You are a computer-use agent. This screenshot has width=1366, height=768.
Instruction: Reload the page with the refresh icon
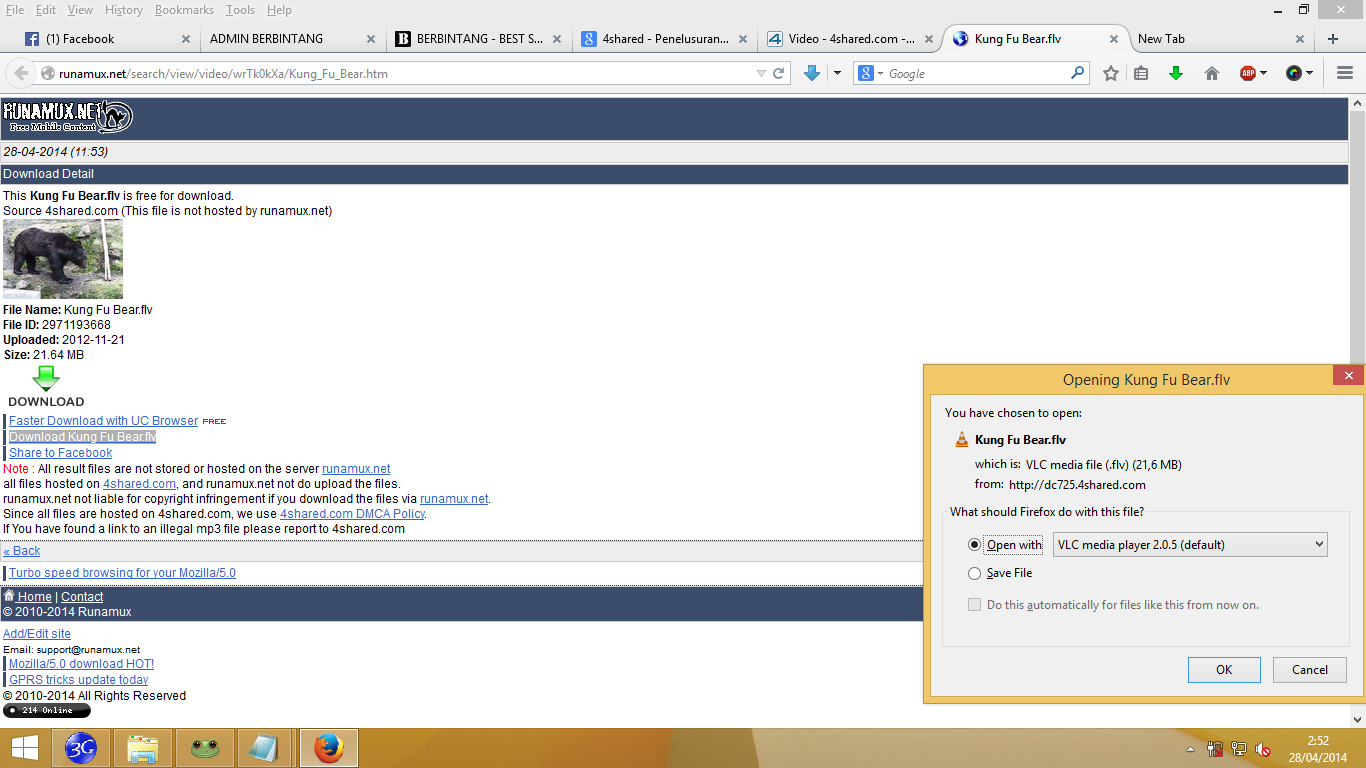point(779,73)
